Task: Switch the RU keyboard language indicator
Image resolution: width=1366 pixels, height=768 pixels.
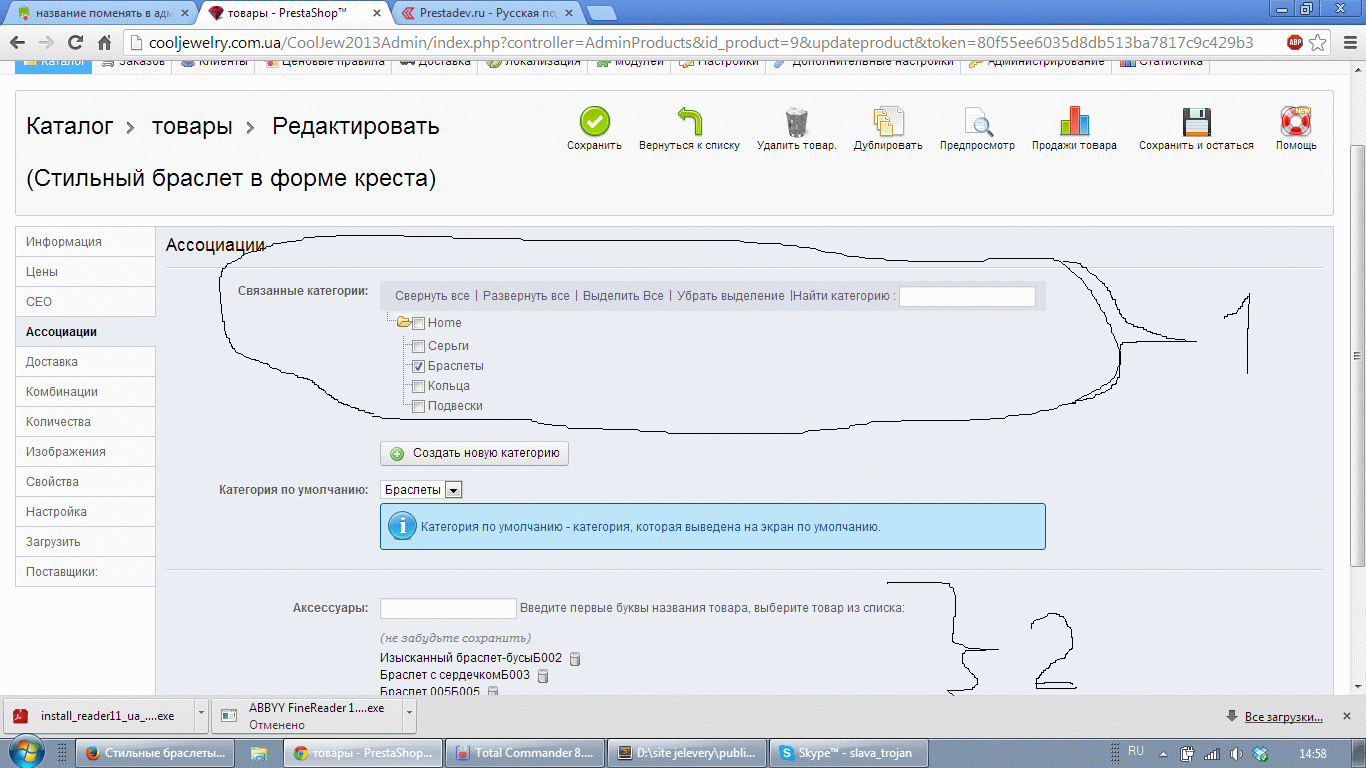Action: [1136, 751]
